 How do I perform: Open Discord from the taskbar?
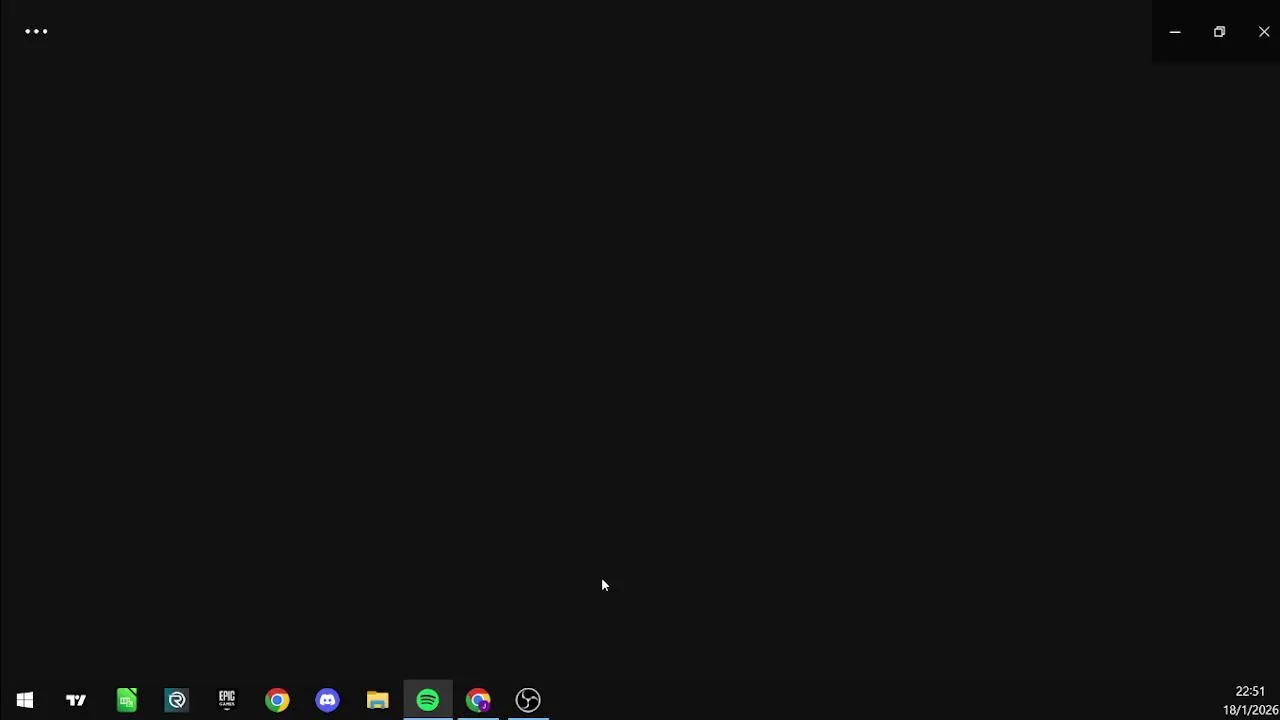(327, 700)
